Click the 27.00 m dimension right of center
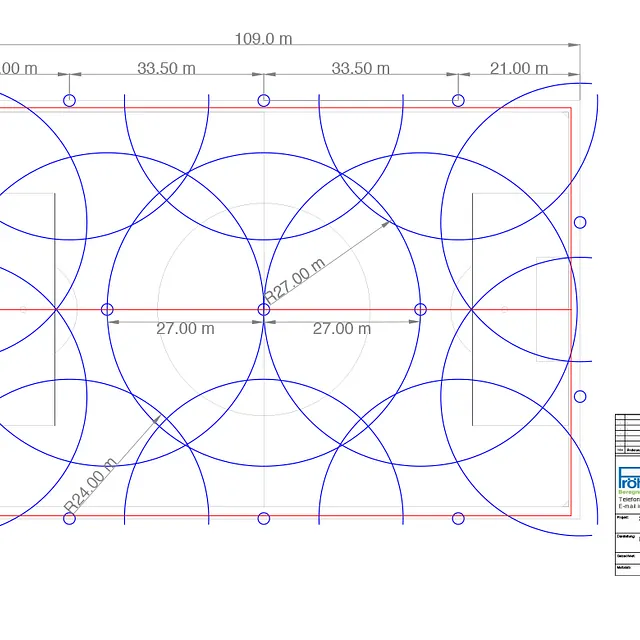The width and height of the screenshot is (640, 640). pyautogui.click(x=342, y=329)
